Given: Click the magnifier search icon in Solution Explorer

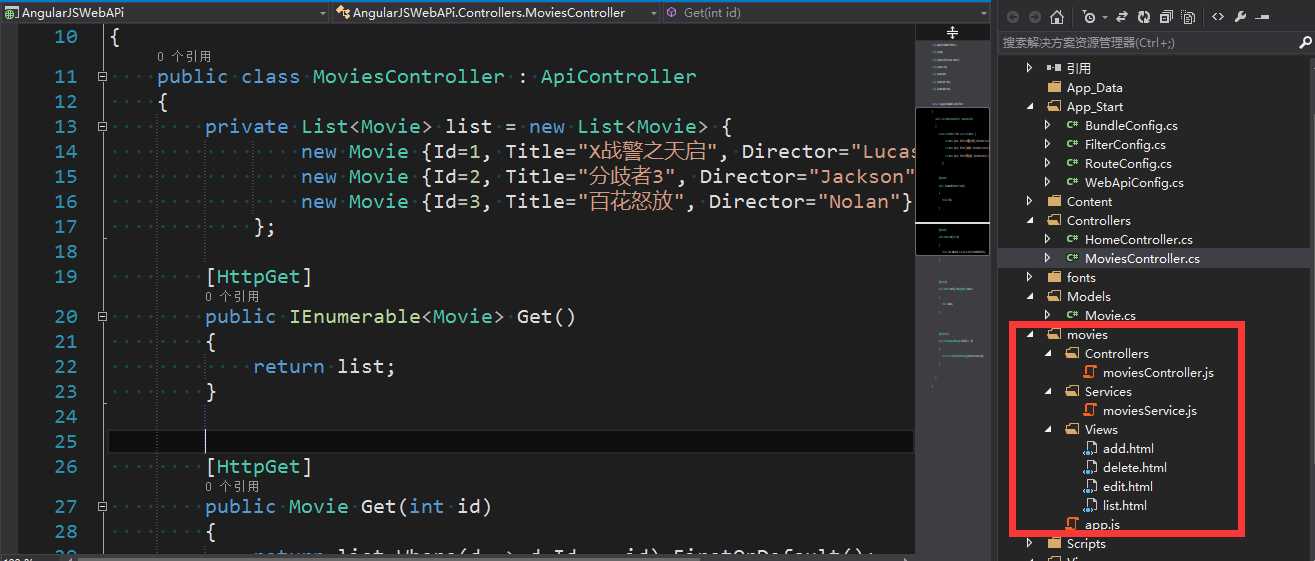Looking at the screenshot, I should 1303,42.
